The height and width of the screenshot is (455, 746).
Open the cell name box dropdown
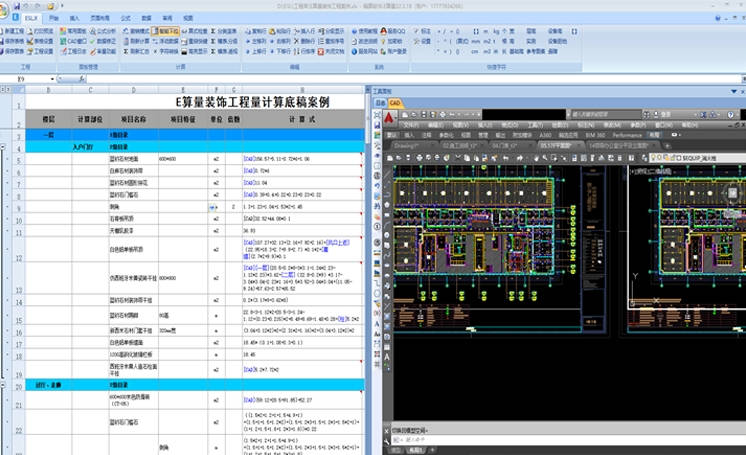53,78
